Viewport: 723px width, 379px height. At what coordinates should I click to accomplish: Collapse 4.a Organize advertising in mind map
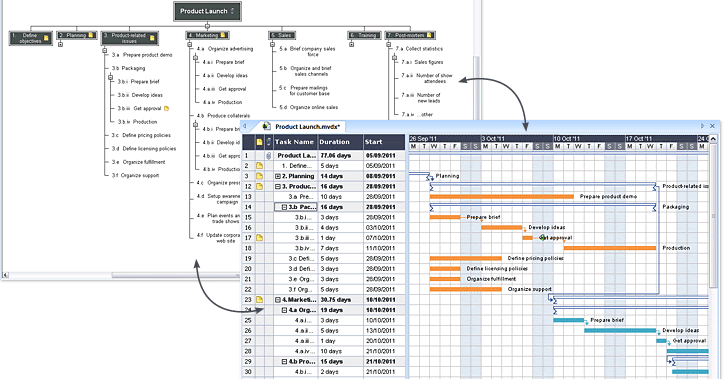click(196, 58)
